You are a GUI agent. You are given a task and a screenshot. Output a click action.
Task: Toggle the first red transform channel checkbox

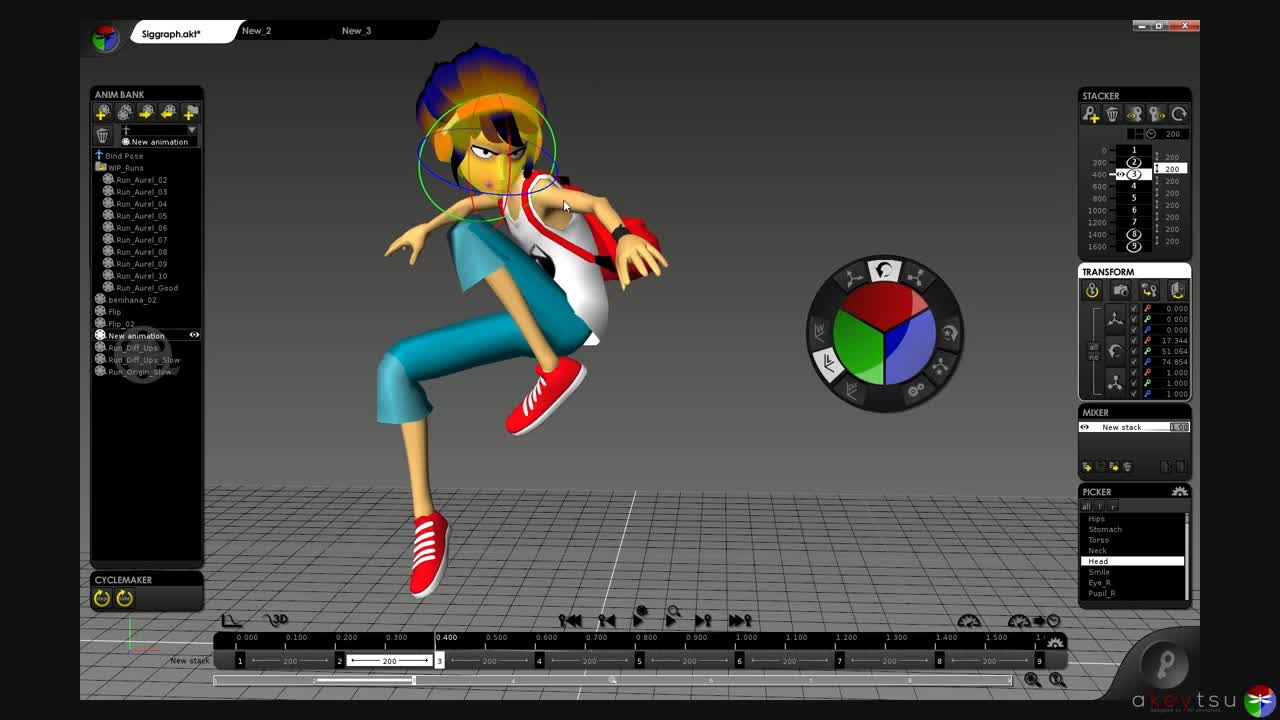pyautogui.click(x=1134, y=308)
